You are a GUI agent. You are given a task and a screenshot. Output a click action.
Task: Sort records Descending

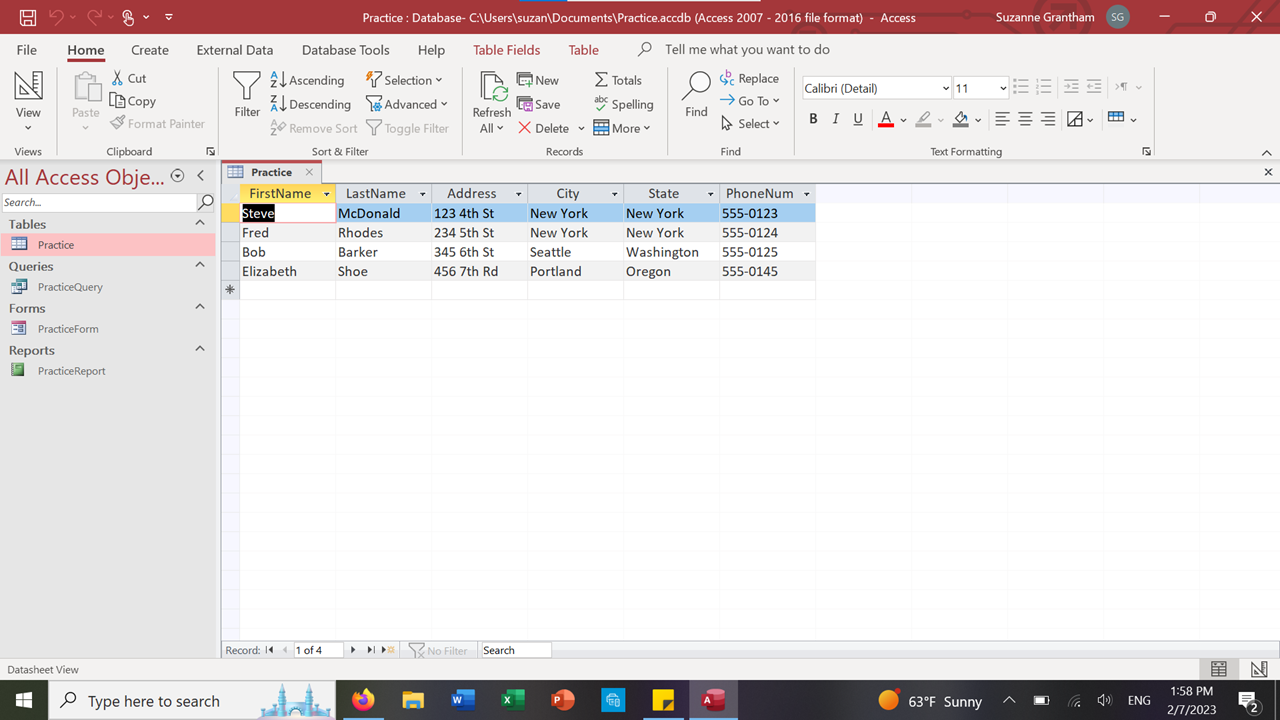pyautogui.click(x=311, y=104)
